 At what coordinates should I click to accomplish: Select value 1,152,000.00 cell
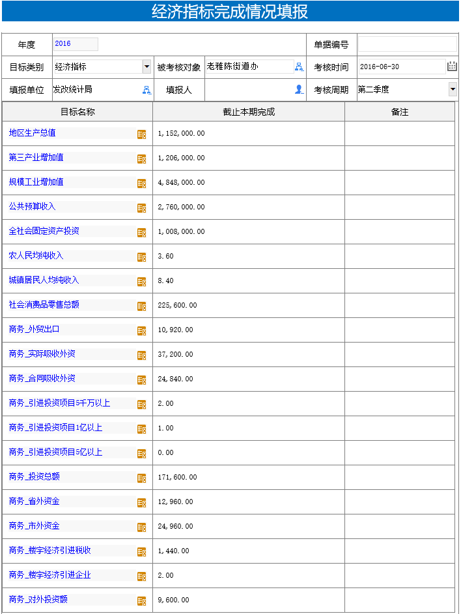click(249, 134)
